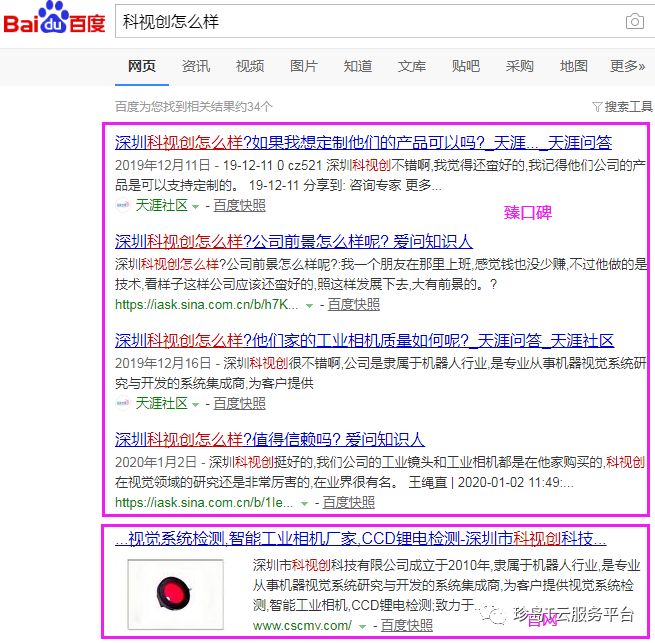Viewport: 655px width, 643px height.
Task: Switch to the 资讯 tab
Action: tap(196, 66)
